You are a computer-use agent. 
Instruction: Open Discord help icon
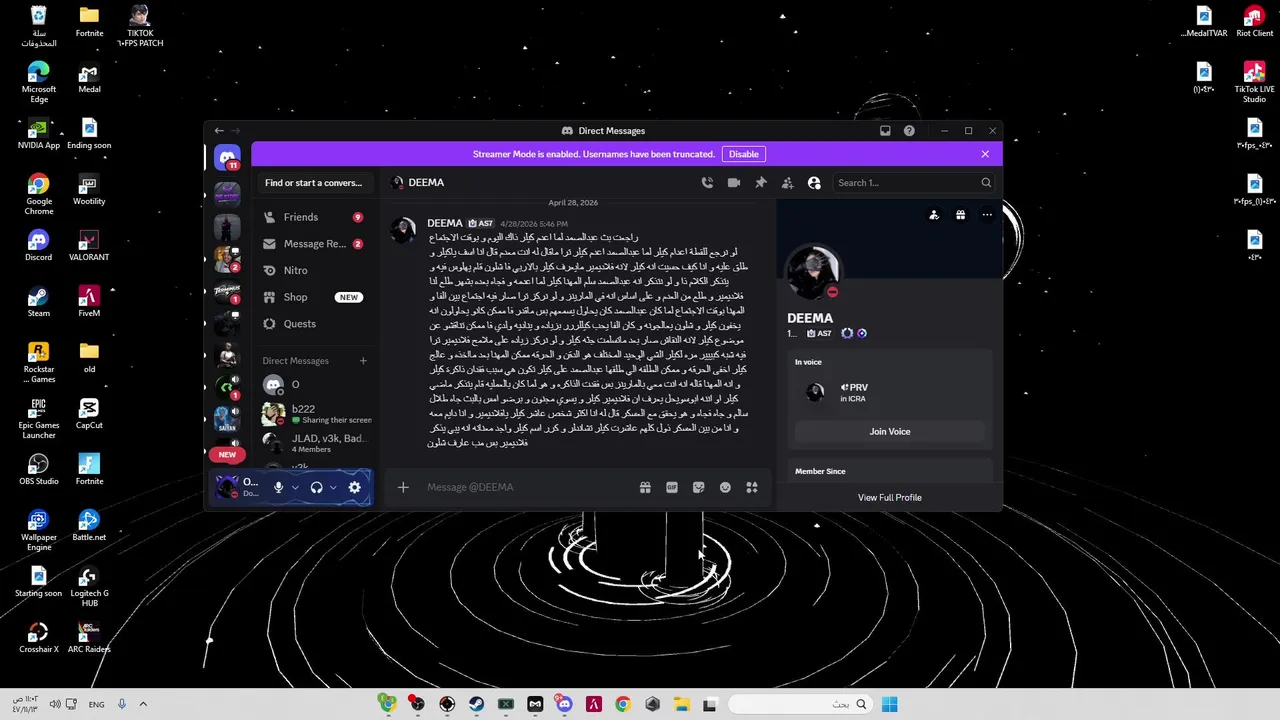[909, 131]
